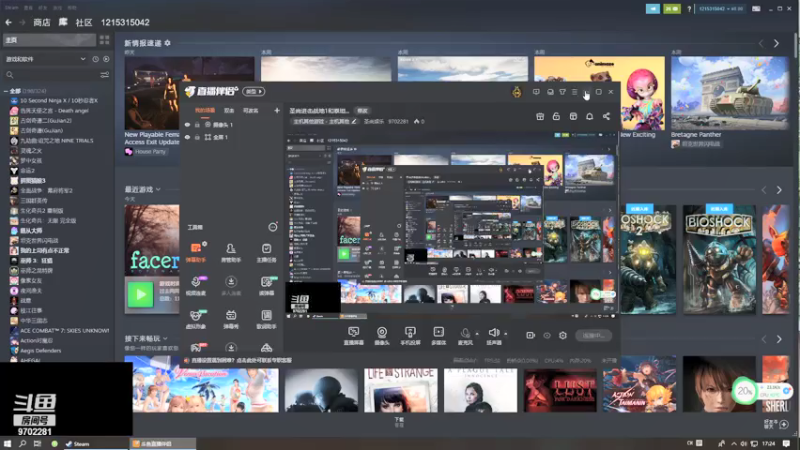Show next news items arrow
This screenshot has width=800, height=450.
click(777, 44)
